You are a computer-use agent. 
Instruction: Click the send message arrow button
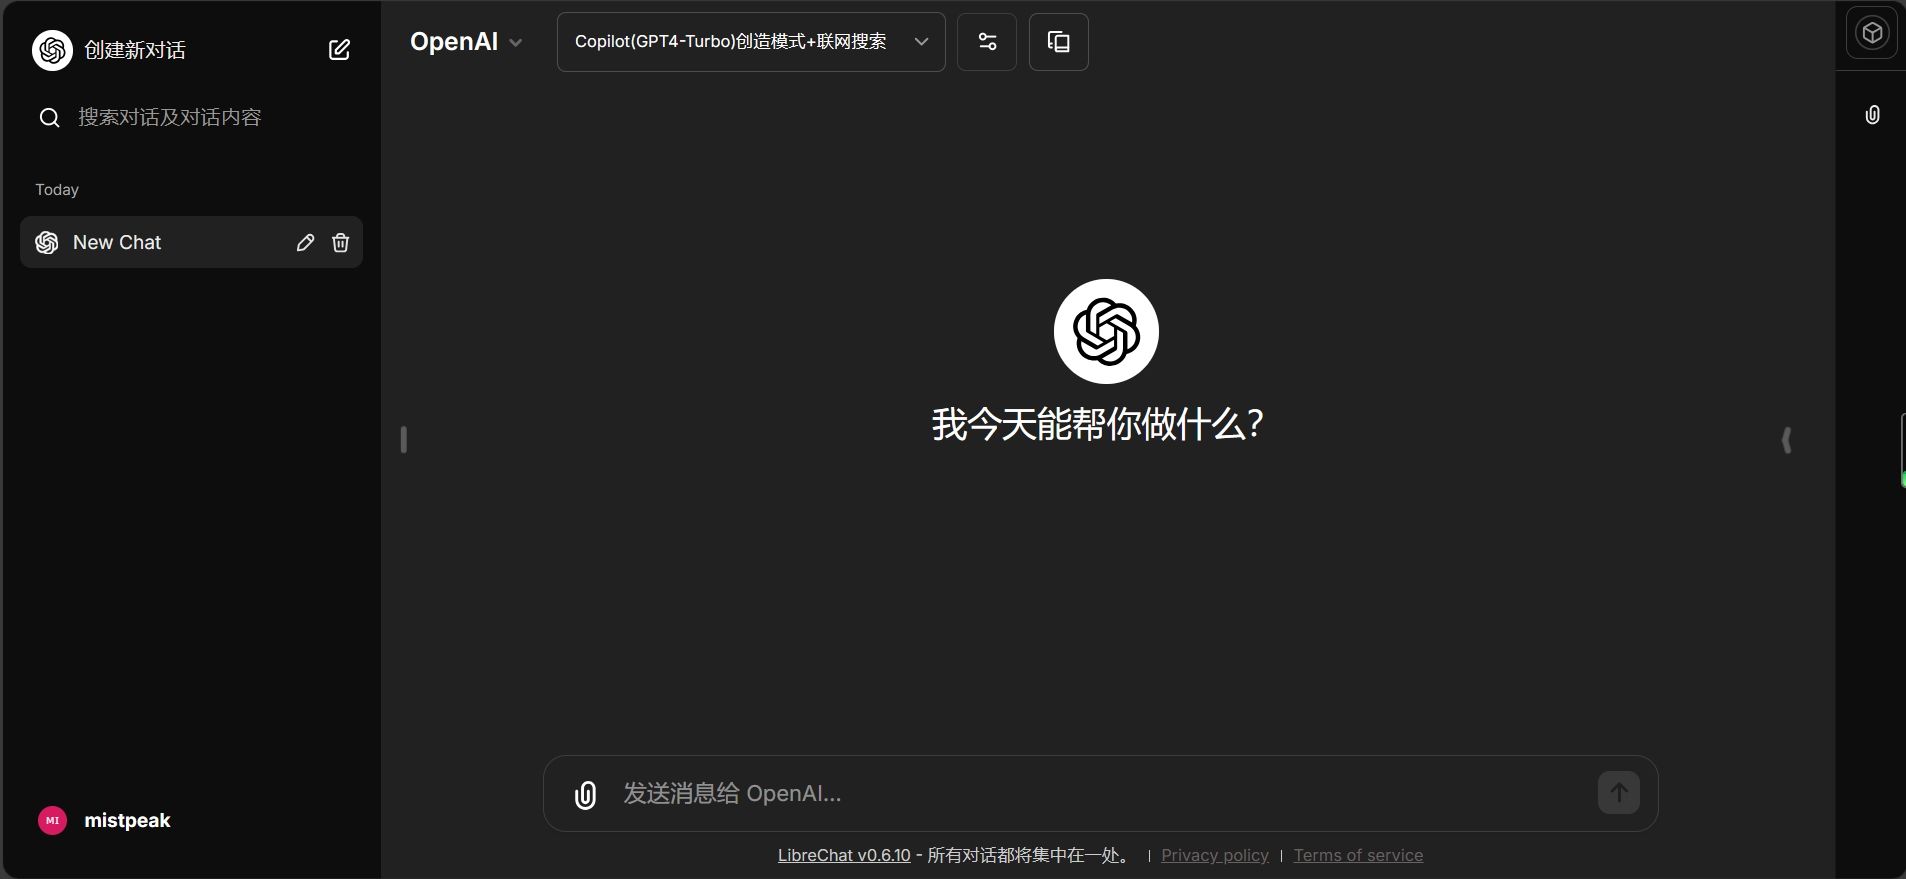tap(1618, 793)
